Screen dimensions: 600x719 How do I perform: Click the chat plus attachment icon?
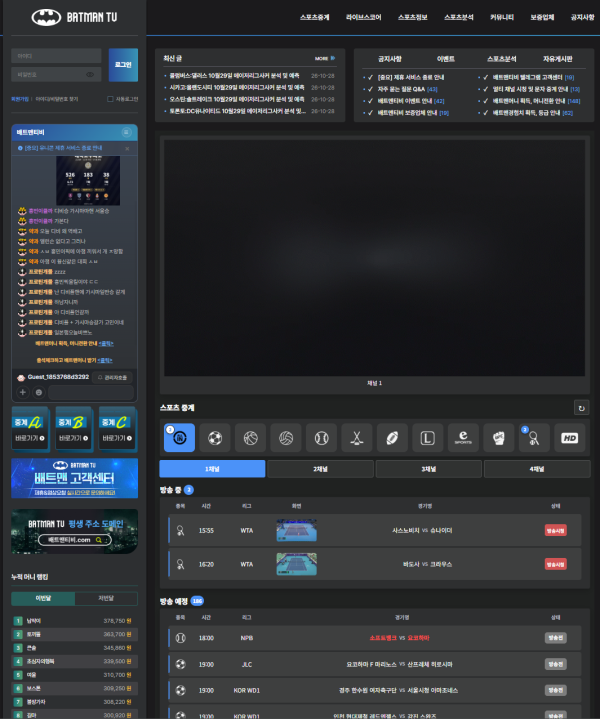pyautogui.click(x=22, y=392)
